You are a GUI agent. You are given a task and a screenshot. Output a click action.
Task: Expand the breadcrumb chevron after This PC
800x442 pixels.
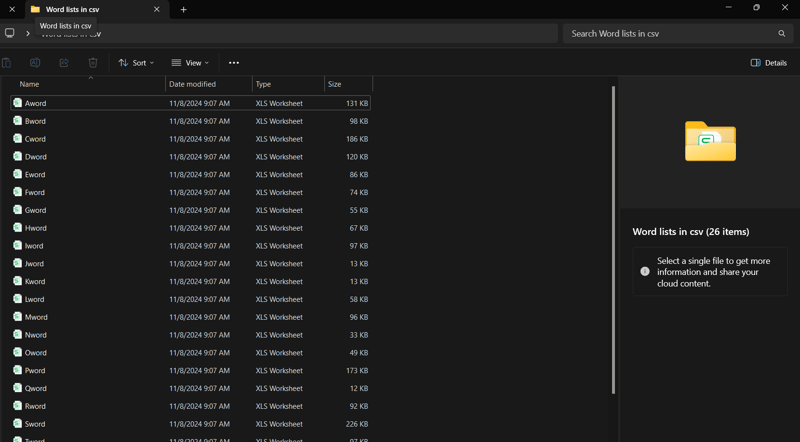coord(28,33)
